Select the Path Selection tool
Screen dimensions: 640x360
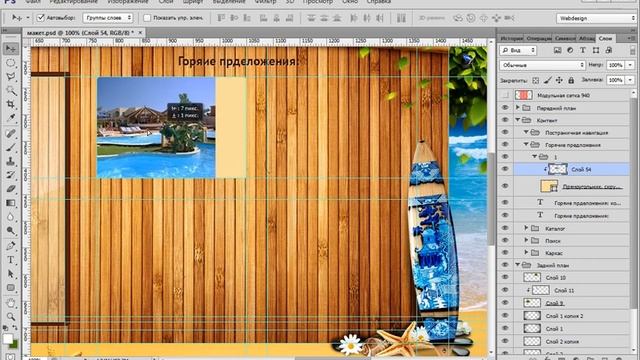pyautogui.click(x=11, y=274)
